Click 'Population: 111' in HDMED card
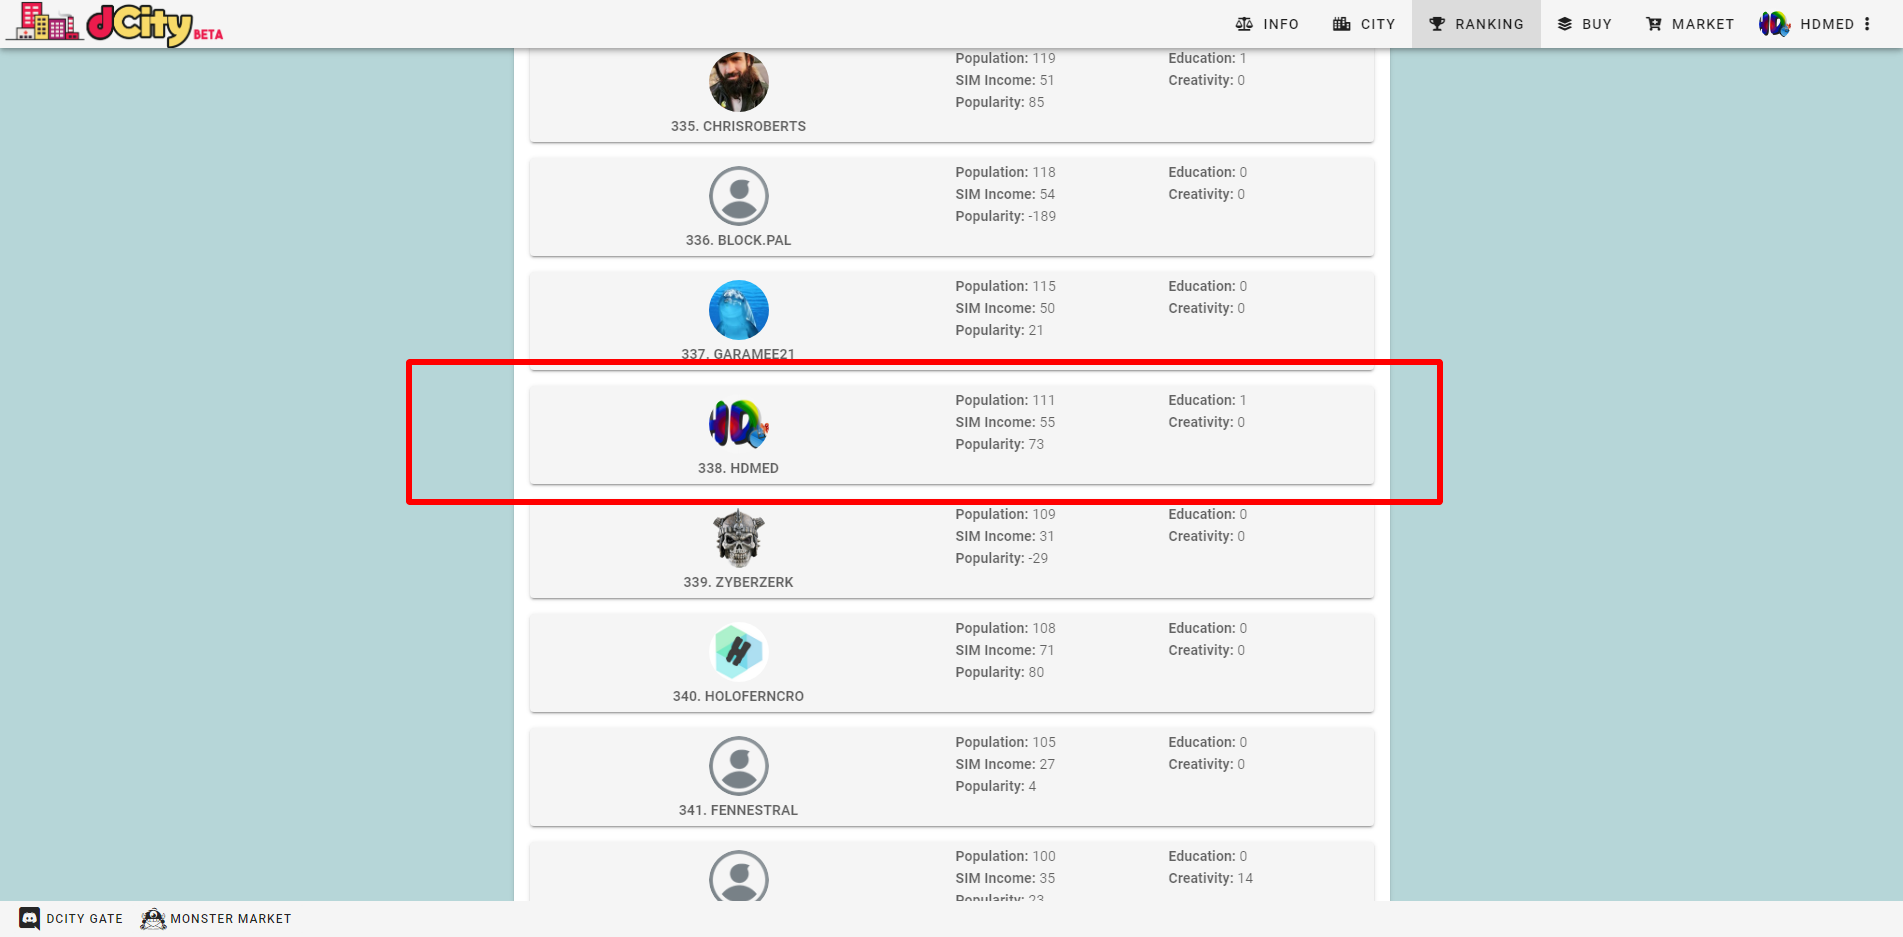The image size is (1903, 937). [x=1005, y=400]
